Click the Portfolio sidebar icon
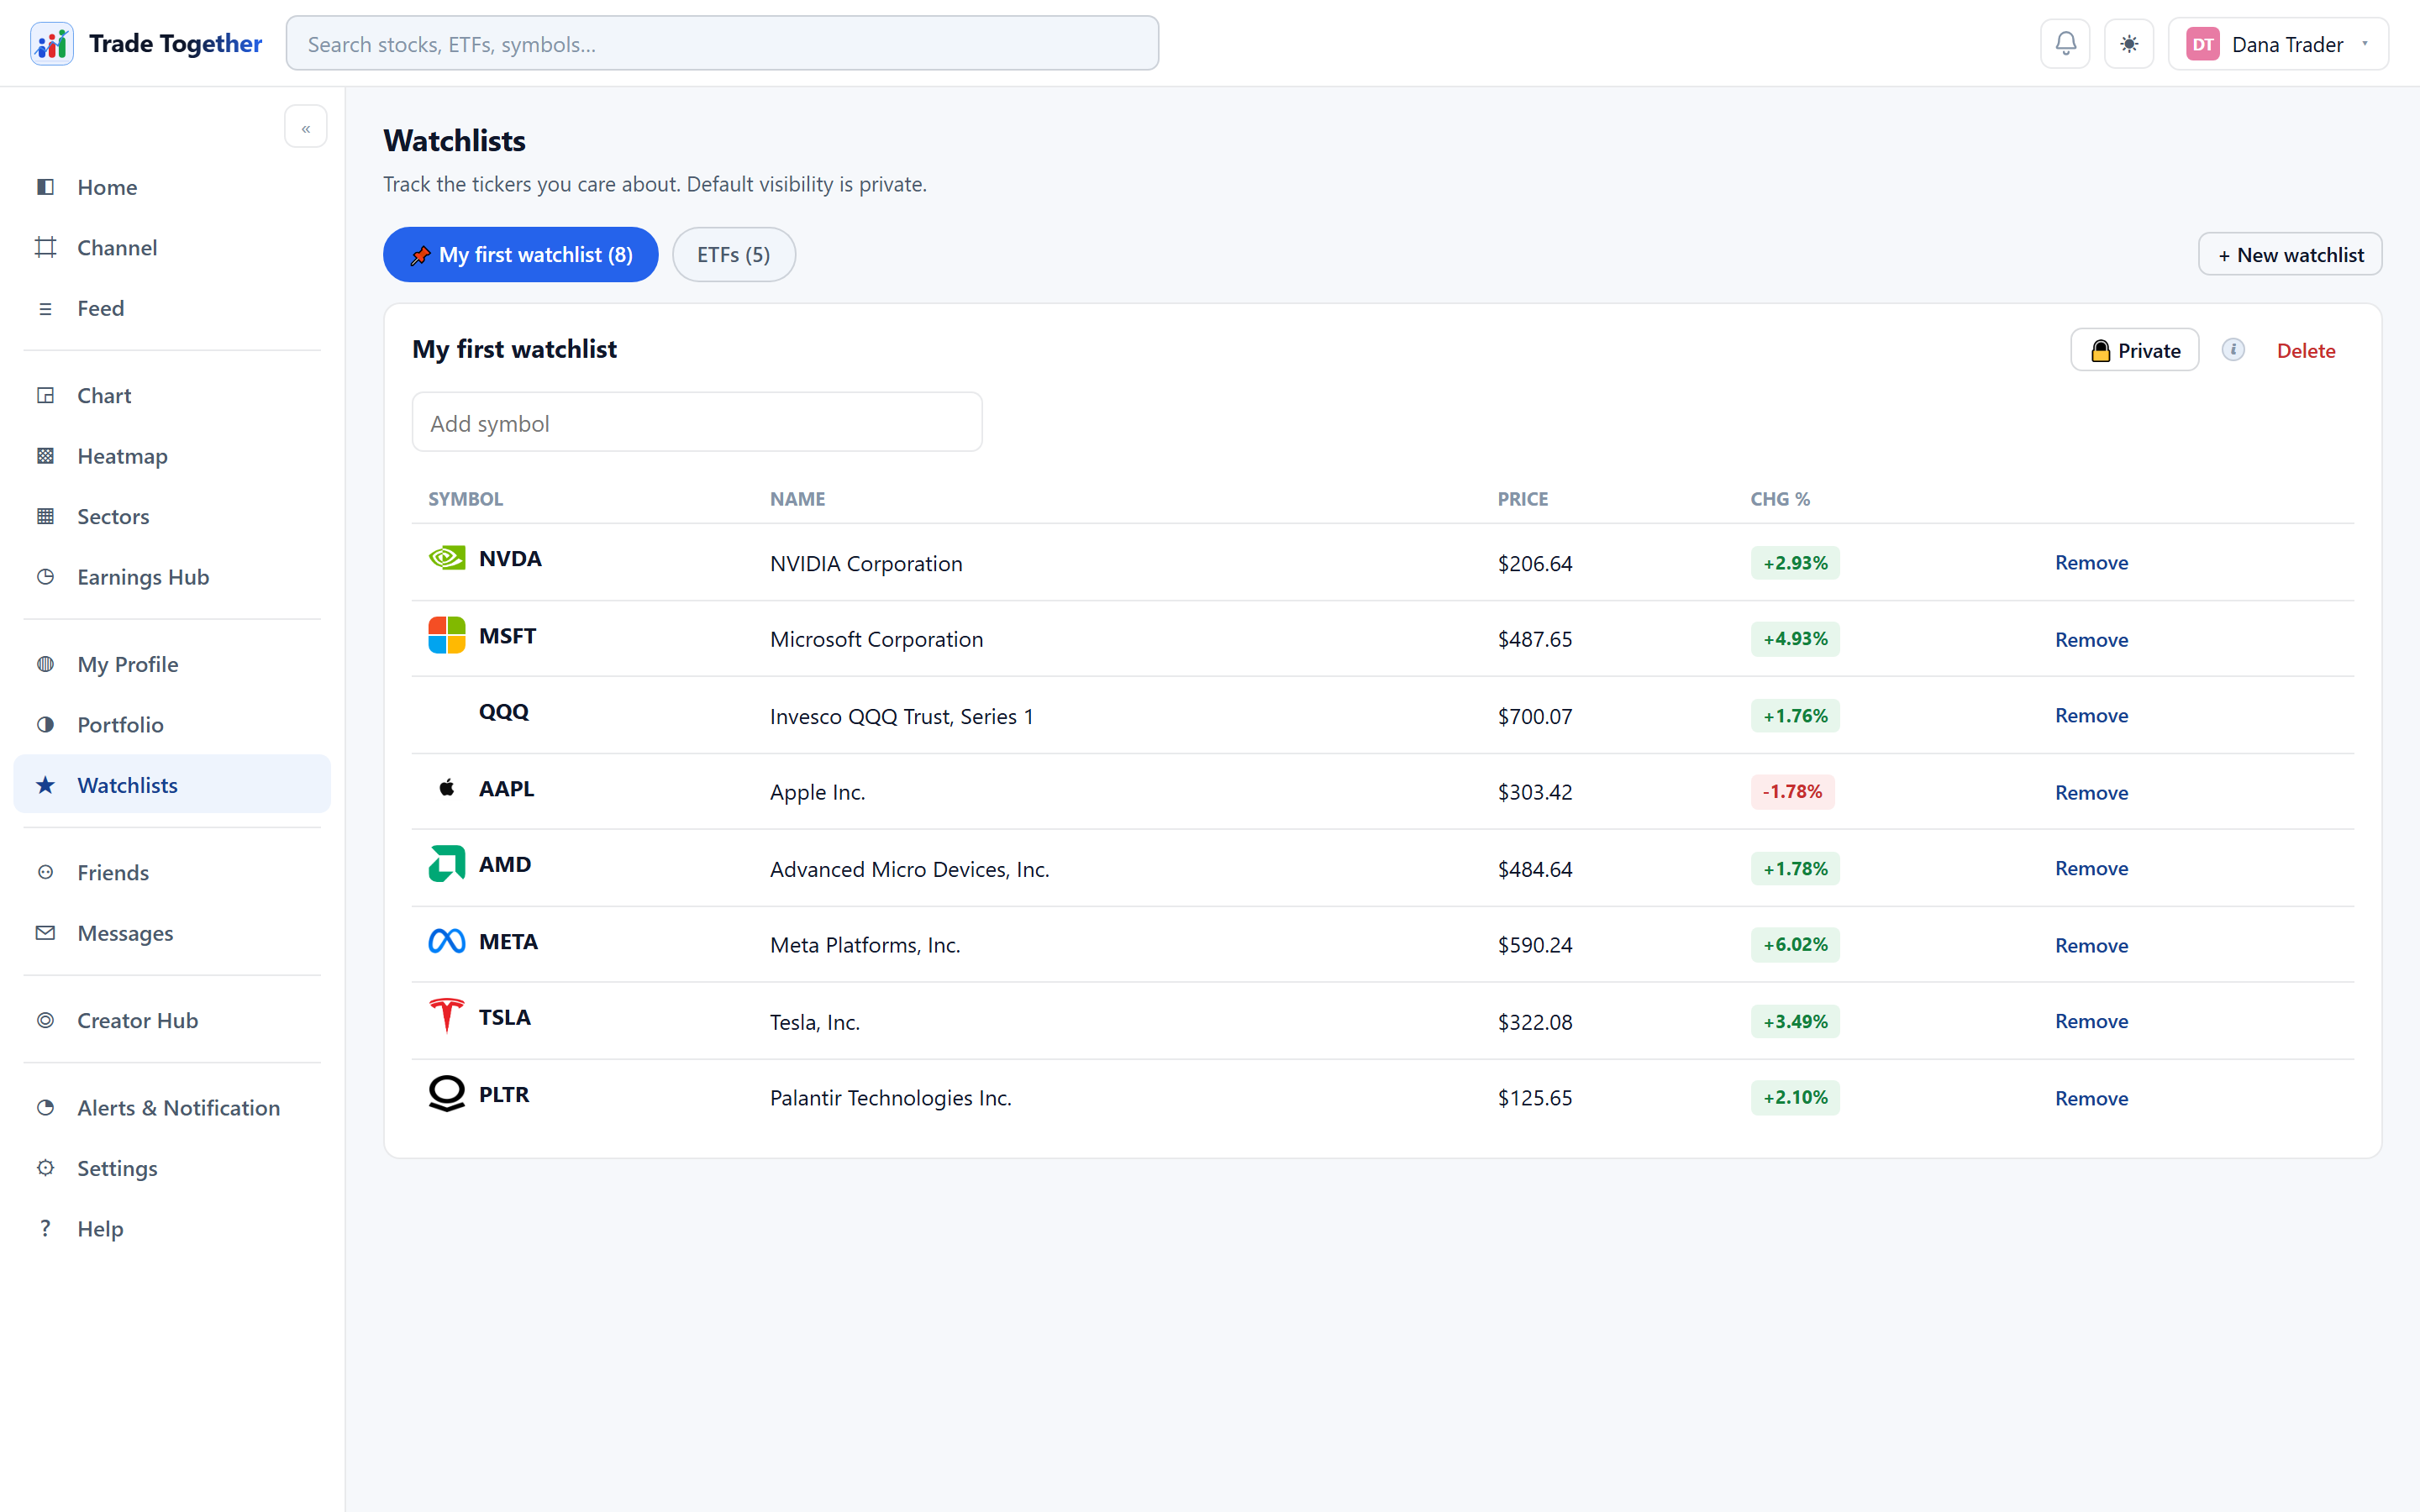Screen dimensions: 2420x1512 point(46,724)
